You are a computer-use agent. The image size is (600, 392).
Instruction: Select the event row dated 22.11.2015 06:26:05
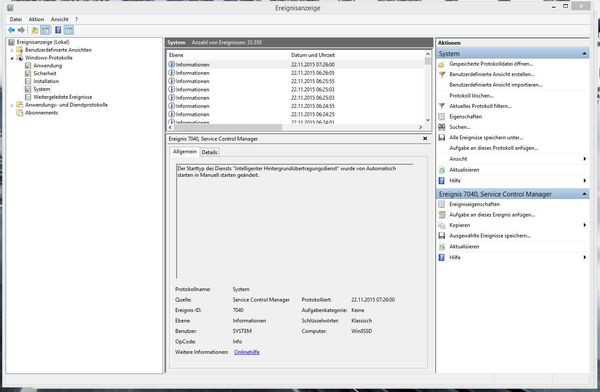click(296, 73)
